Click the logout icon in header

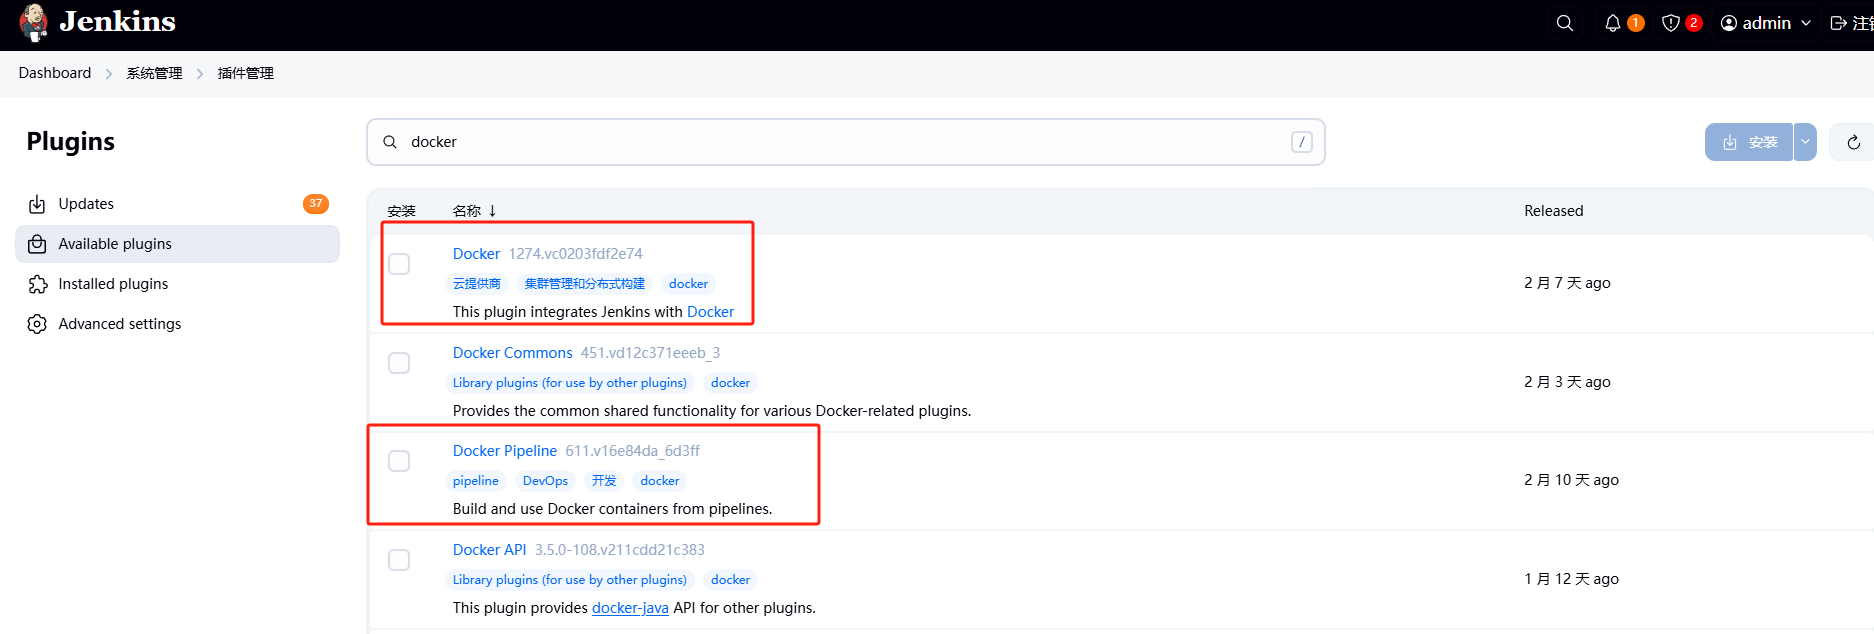1838,23
